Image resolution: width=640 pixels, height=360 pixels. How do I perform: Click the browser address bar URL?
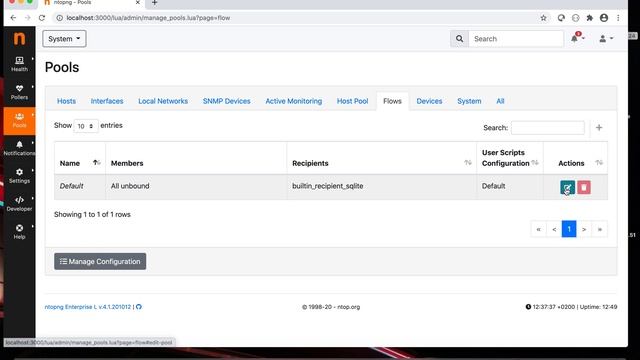tap(148, 18)
